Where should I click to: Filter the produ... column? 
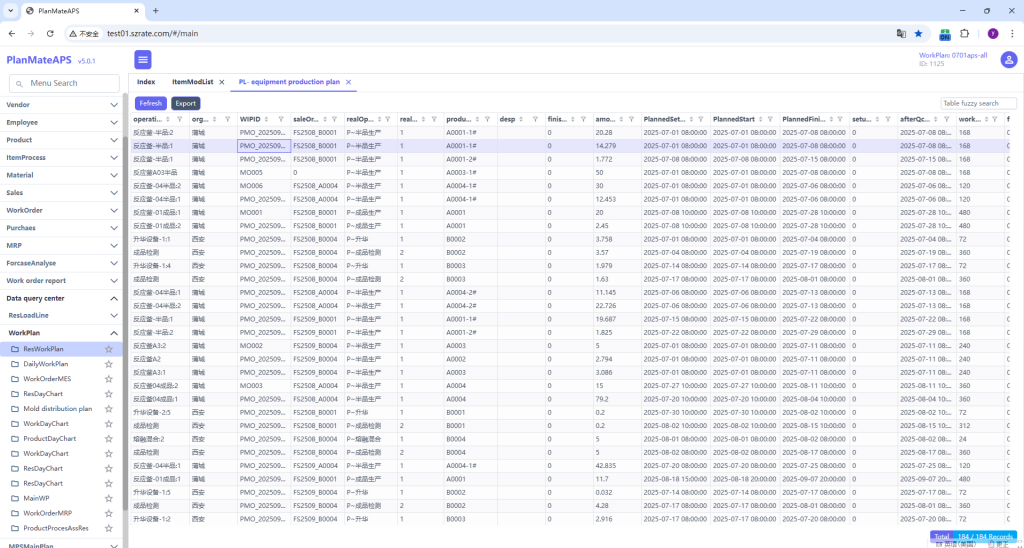coord(487,120)
